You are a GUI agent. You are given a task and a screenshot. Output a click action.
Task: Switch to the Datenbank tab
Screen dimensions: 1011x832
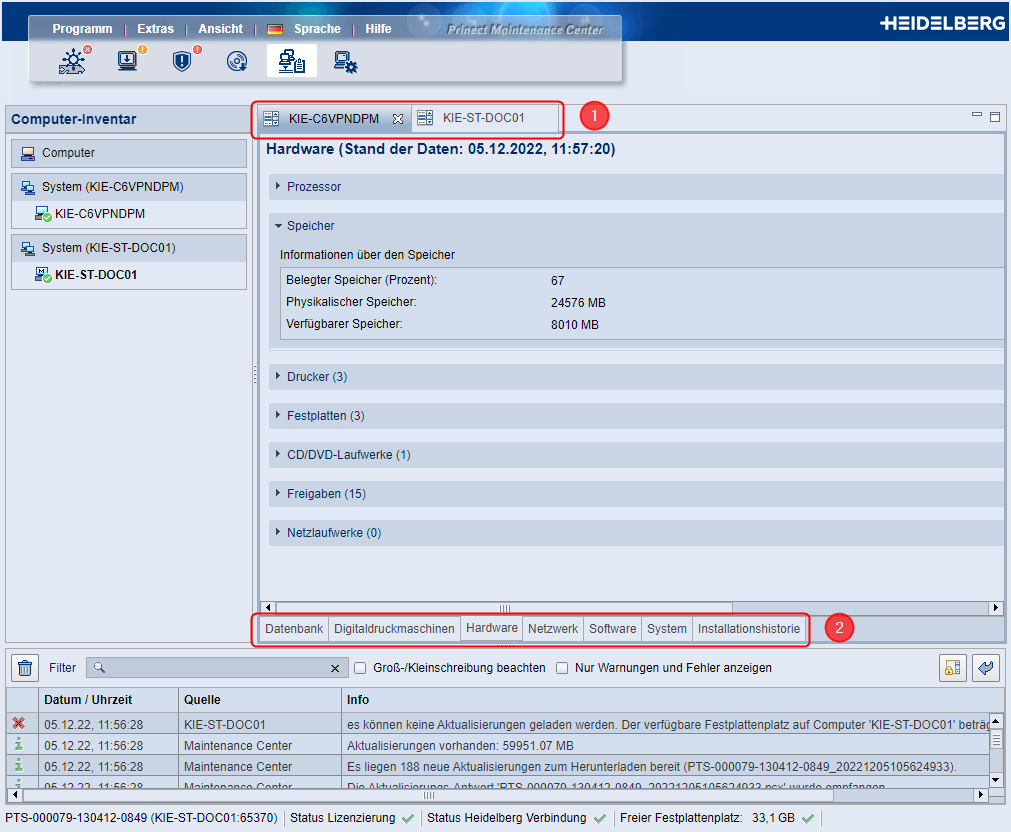294,629
